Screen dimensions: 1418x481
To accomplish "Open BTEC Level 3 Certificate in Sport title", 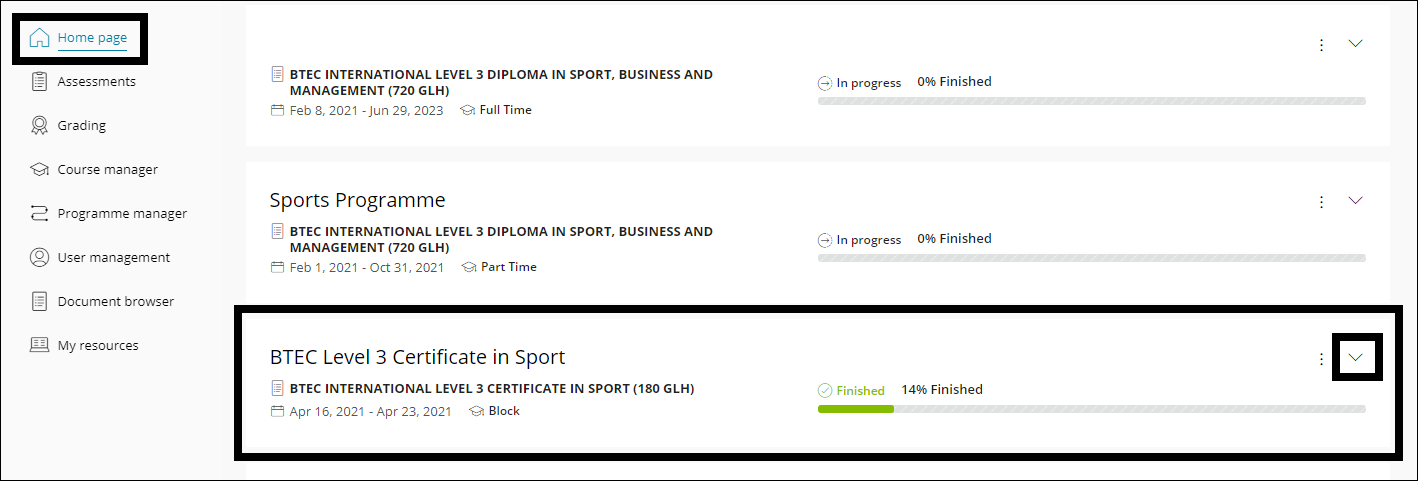I will [417, 357].
